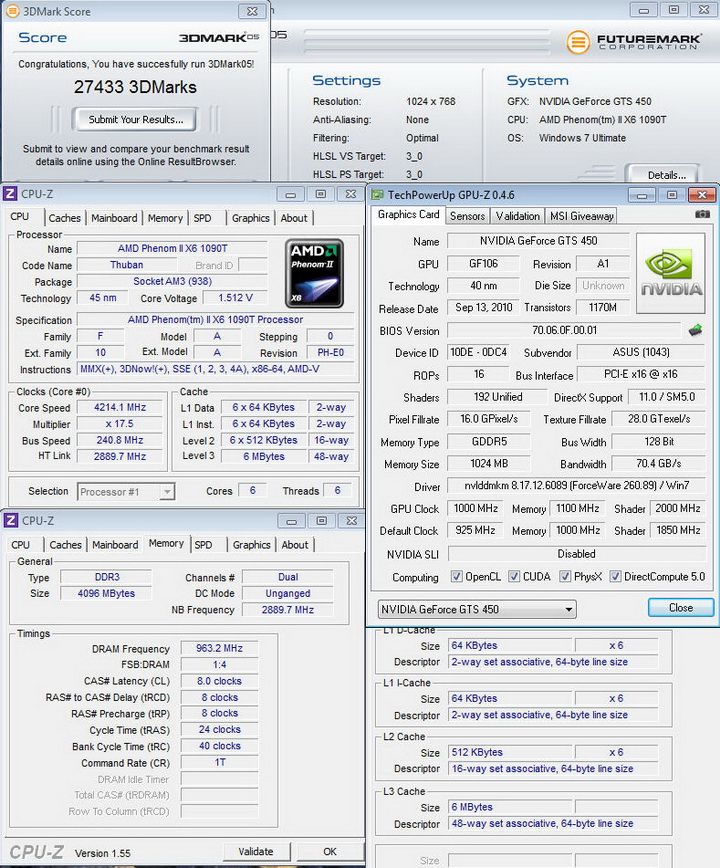
Task: Switch to CPU tab in lower CPU-Z window
Action: pyautogui.click(x=20, y=545)
